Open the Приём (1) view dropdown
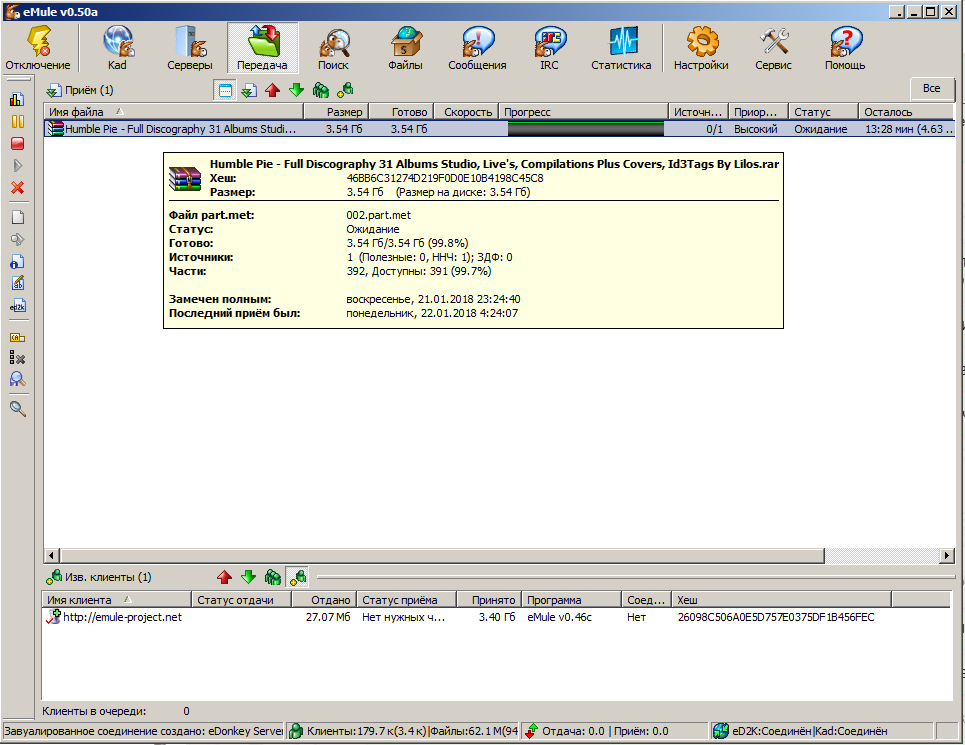 pyautogui.click(x=80, y=90)
